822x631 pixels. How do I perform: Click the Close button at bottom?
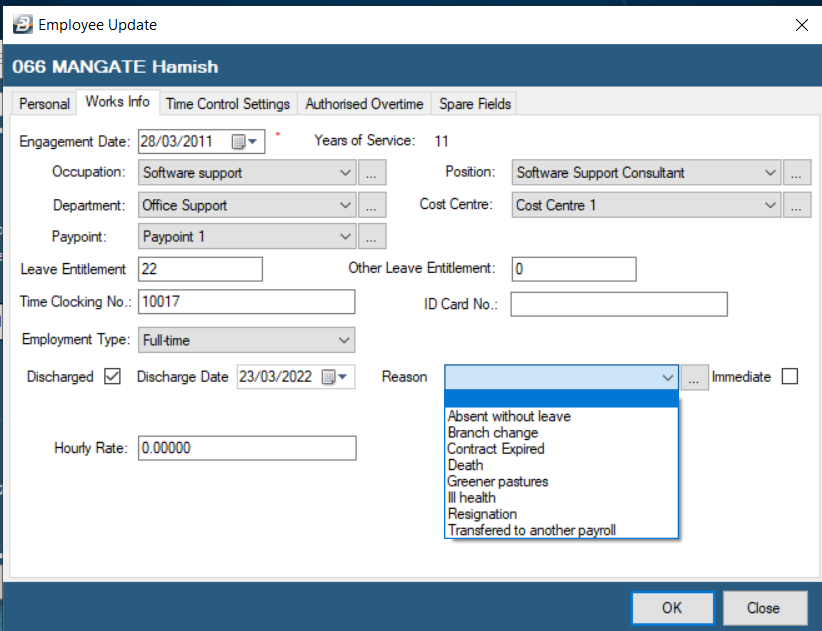tap(763, 608)
